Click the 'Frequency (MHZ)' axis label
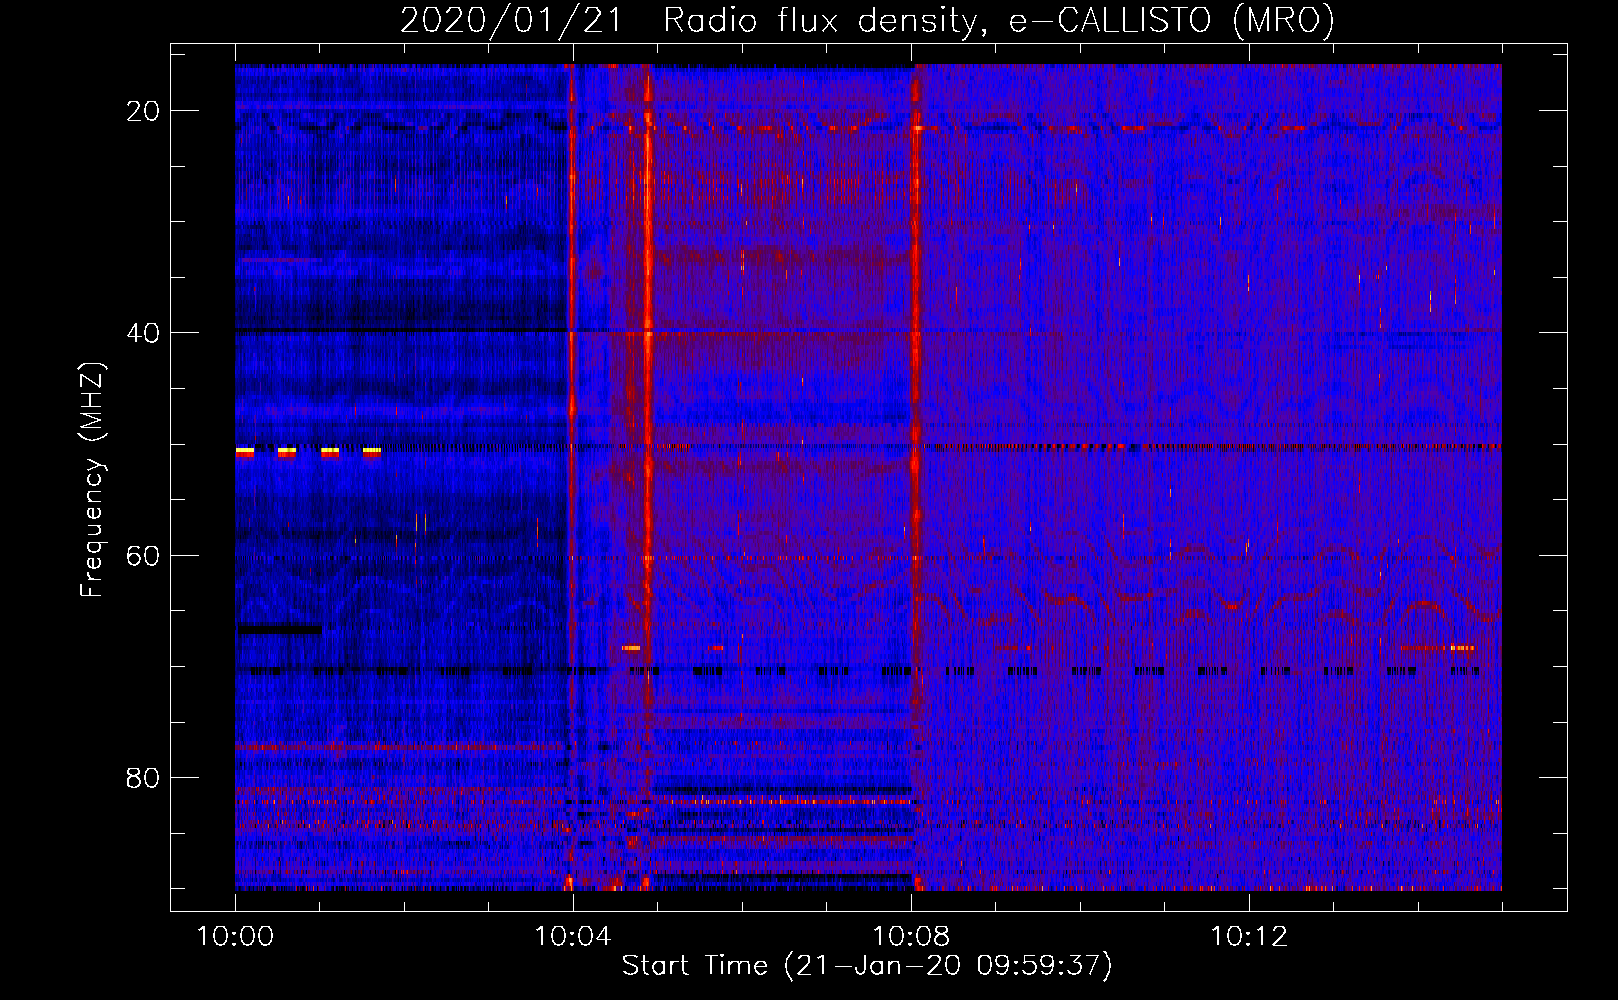The width and height of the screenshot is (1618, 1000). pyautogui.click(x=92, y=480)
